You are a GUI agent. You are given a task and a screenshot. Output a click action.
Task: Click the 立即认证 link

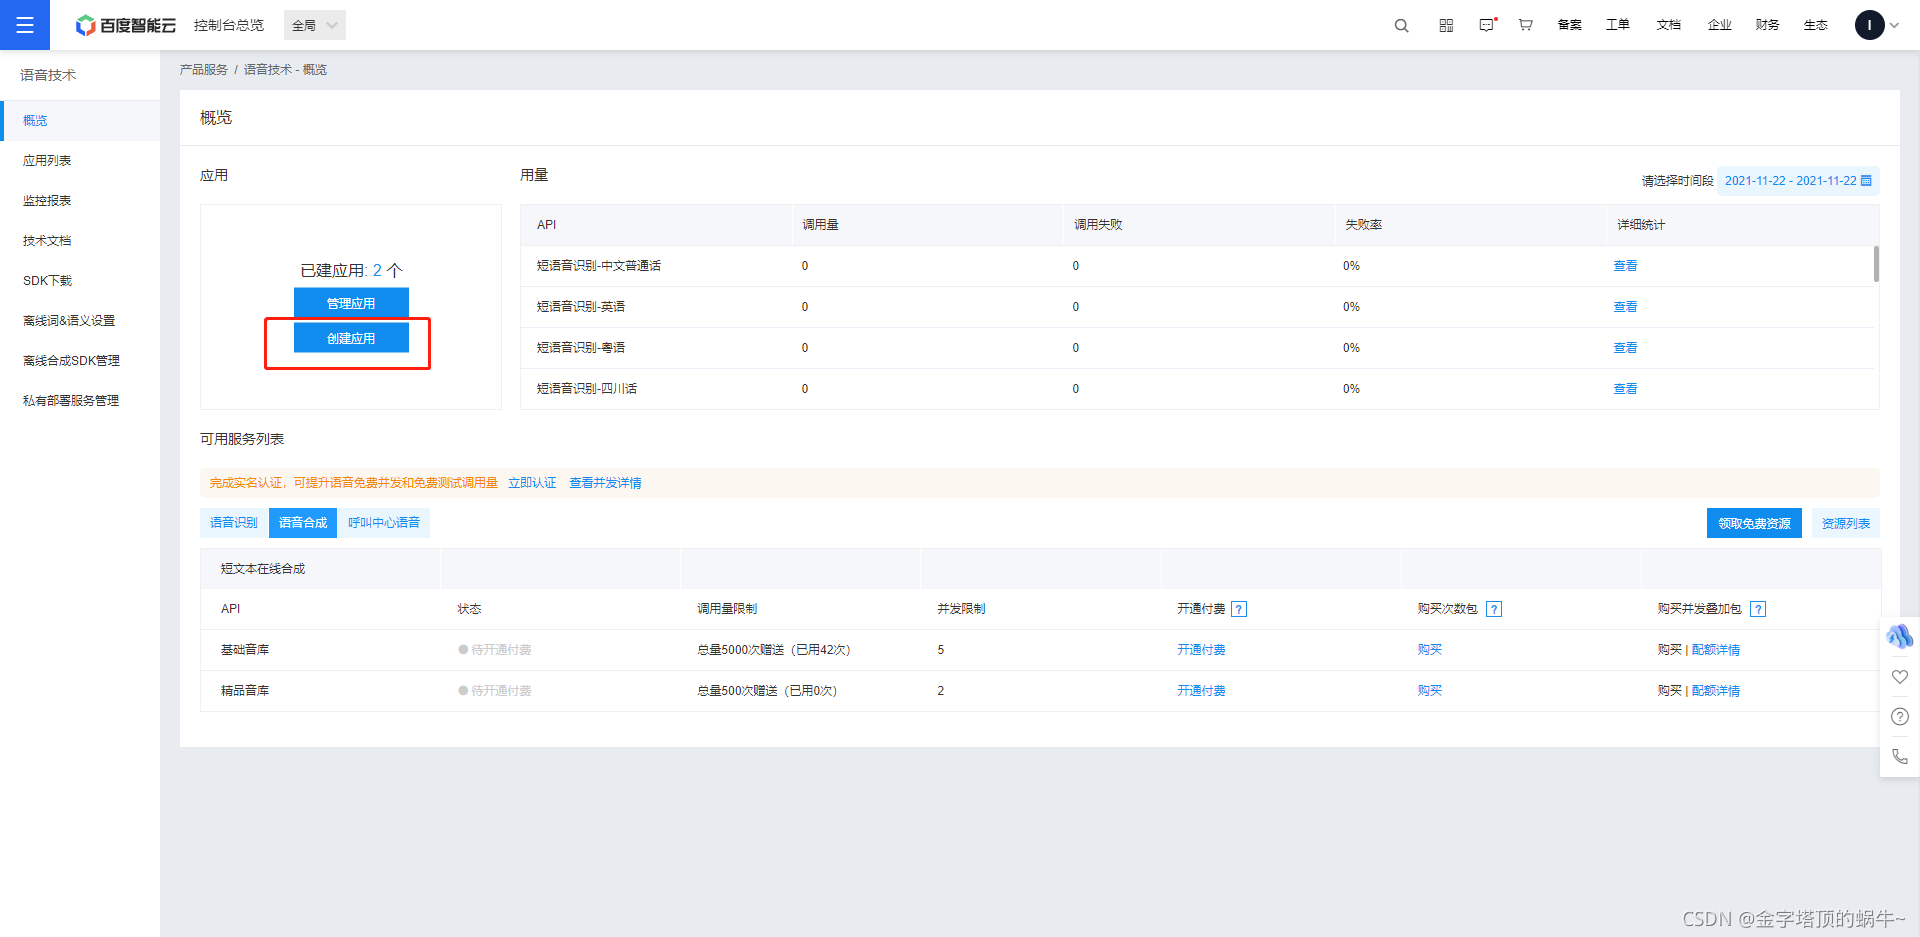click(532, 483)
